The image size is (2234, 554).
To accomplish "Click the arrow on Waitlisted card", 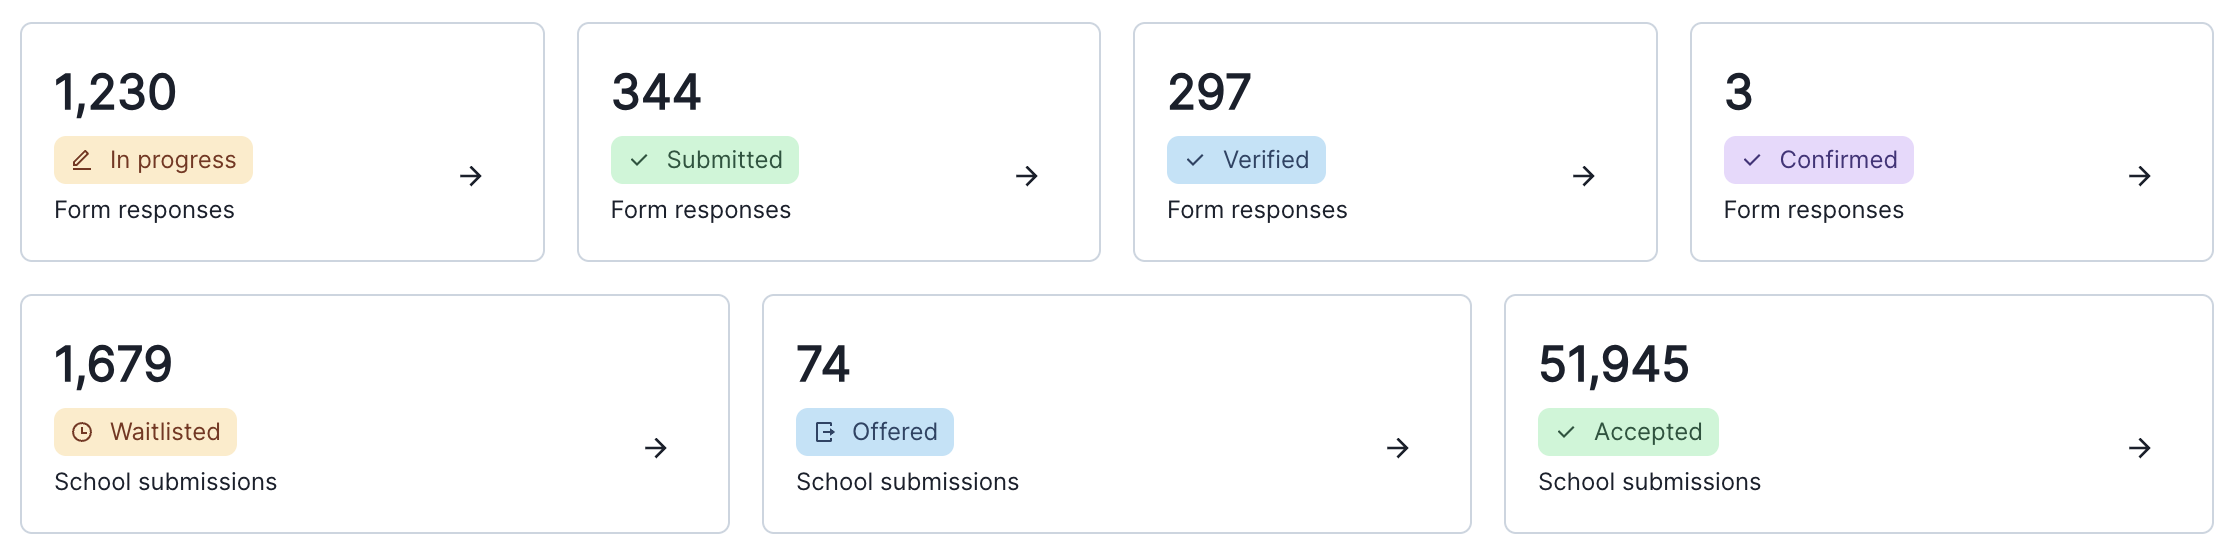I will point(655,448).
